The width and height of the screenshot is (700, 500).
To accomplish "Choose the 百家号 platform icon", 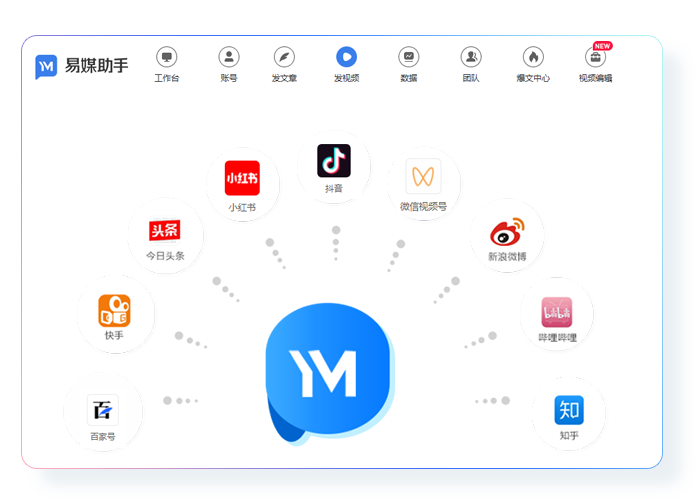I will 102,410.
